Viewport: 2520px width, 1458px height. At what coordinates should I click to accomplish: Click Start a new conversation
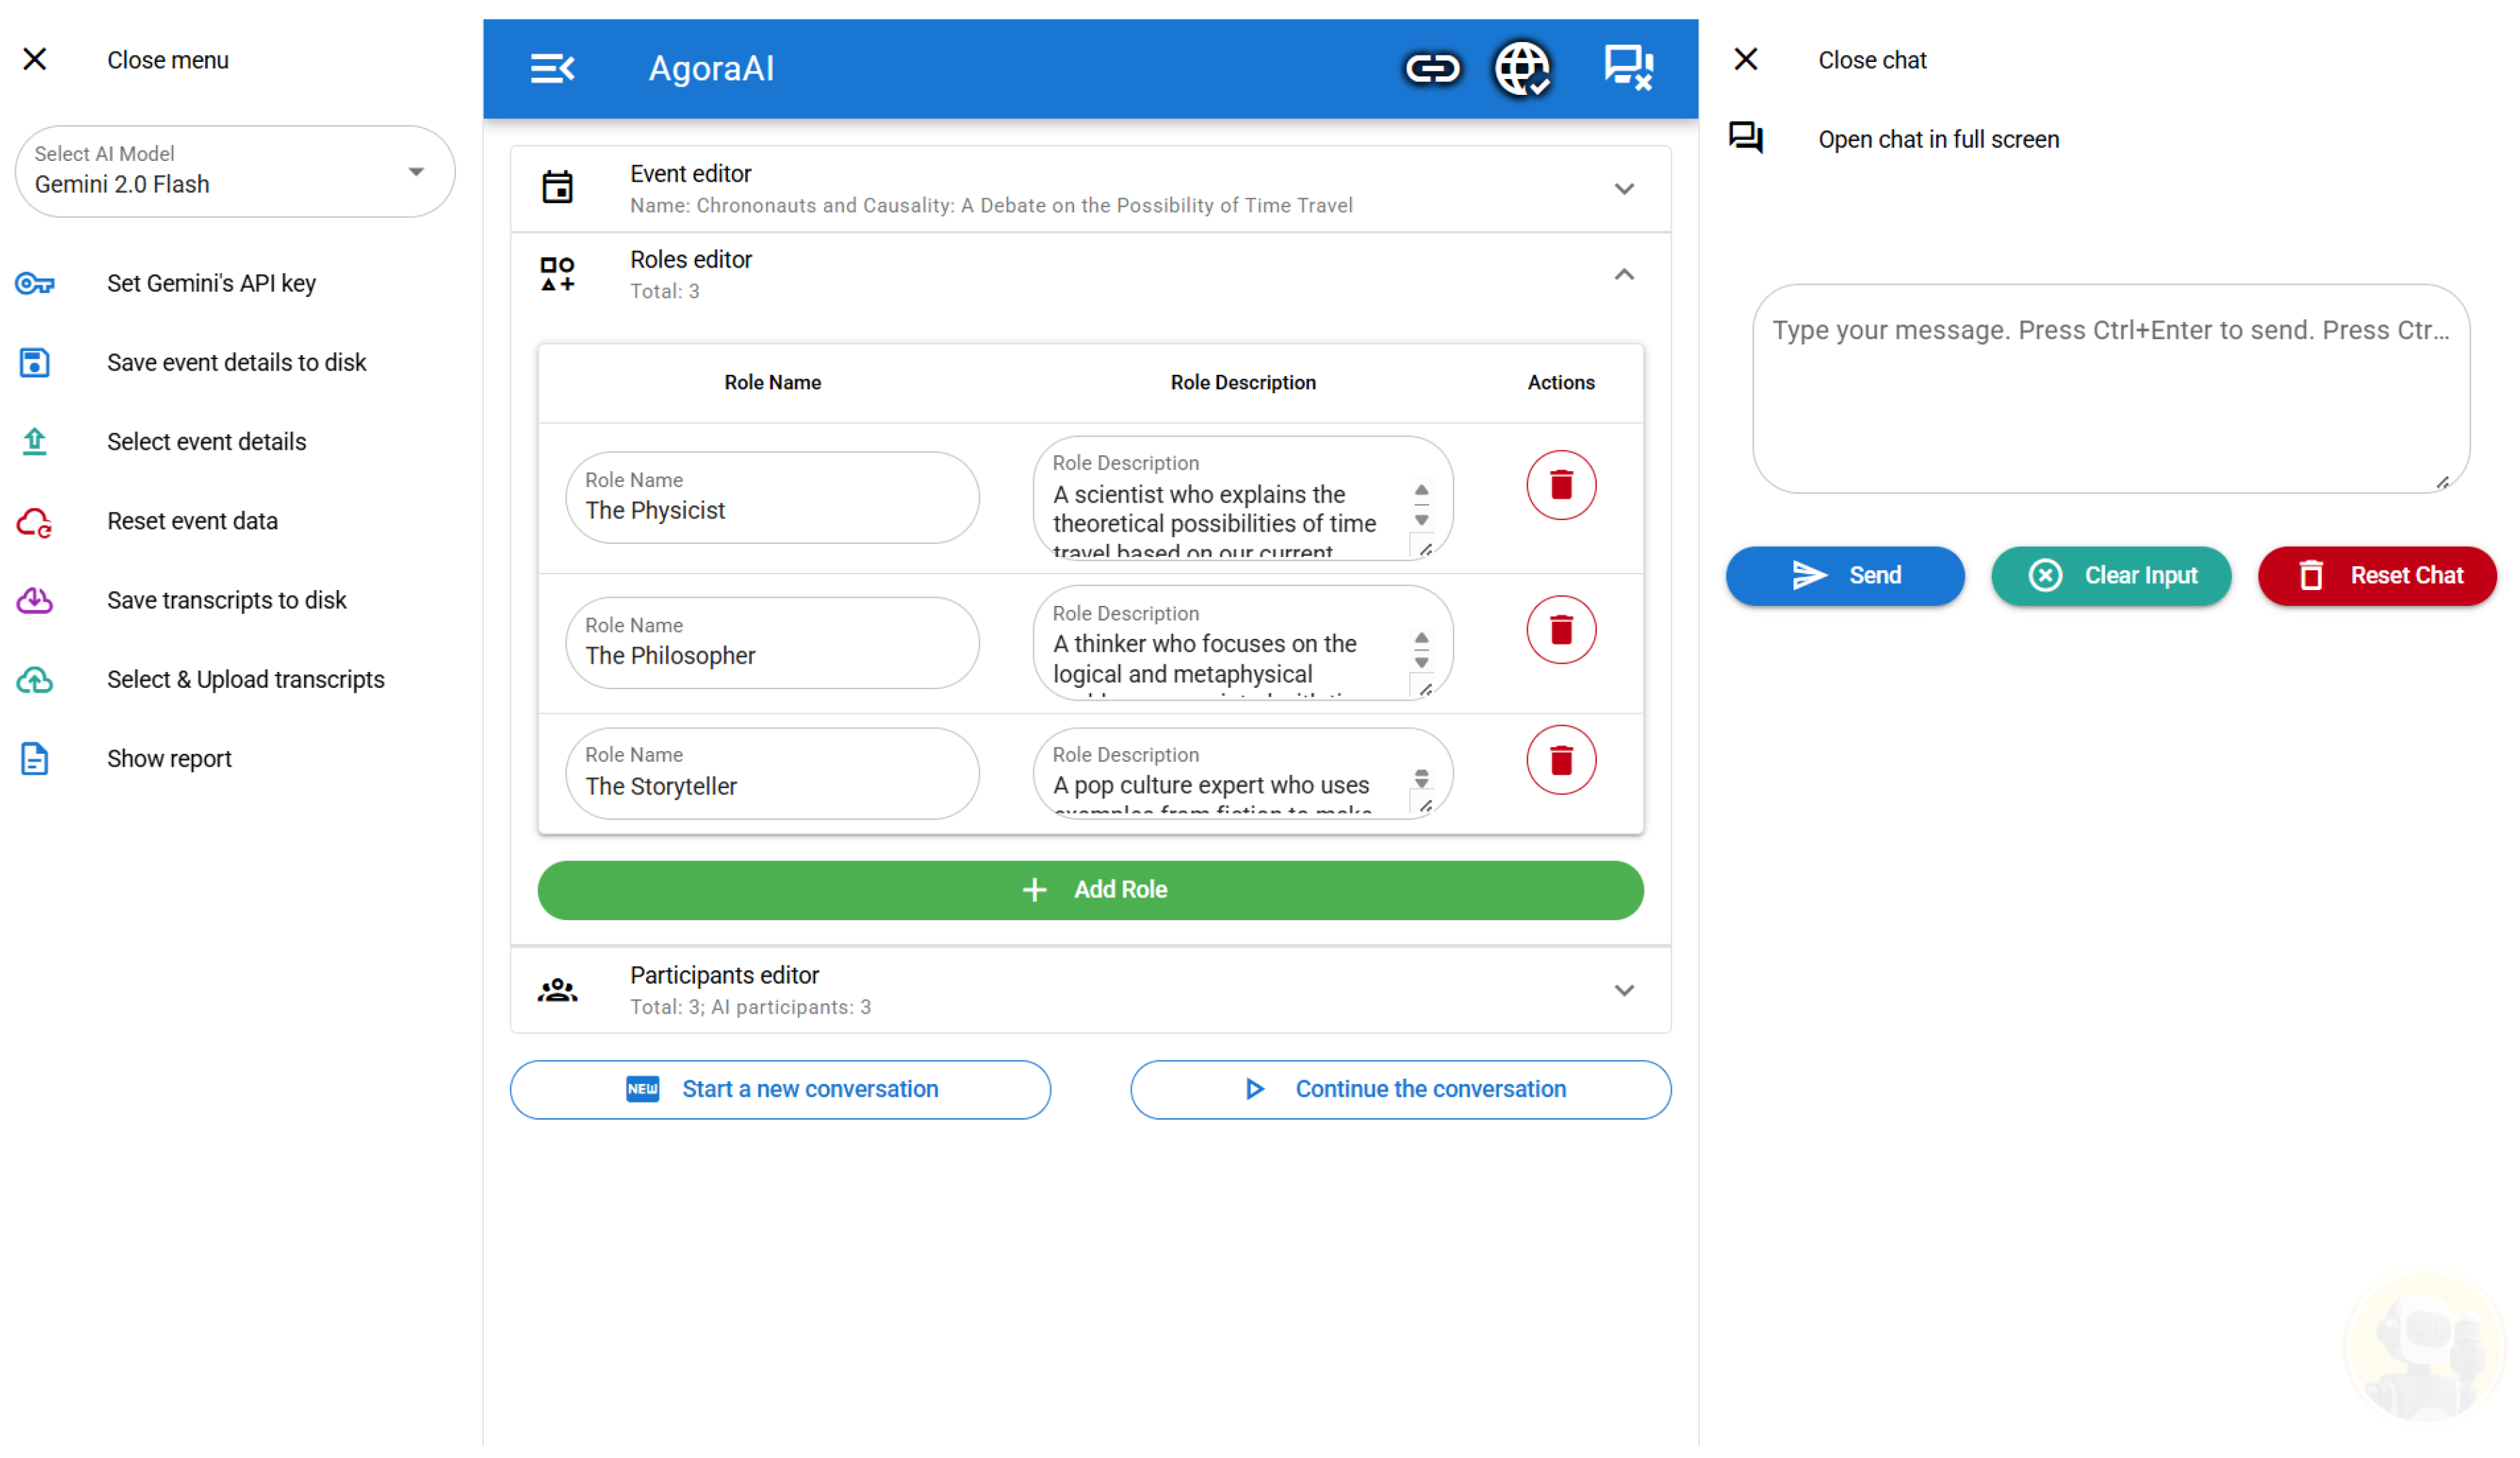[780, 1090]
